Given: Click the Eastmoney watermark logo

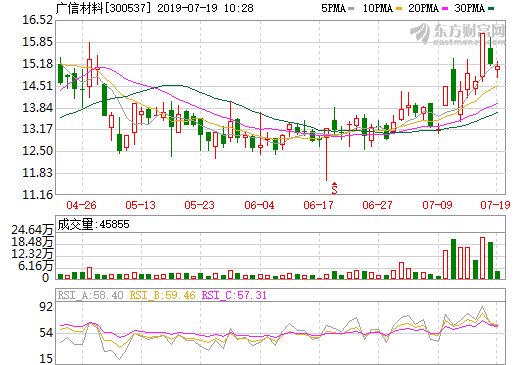Looking at the screenshot, I should [x=457, y=33].
